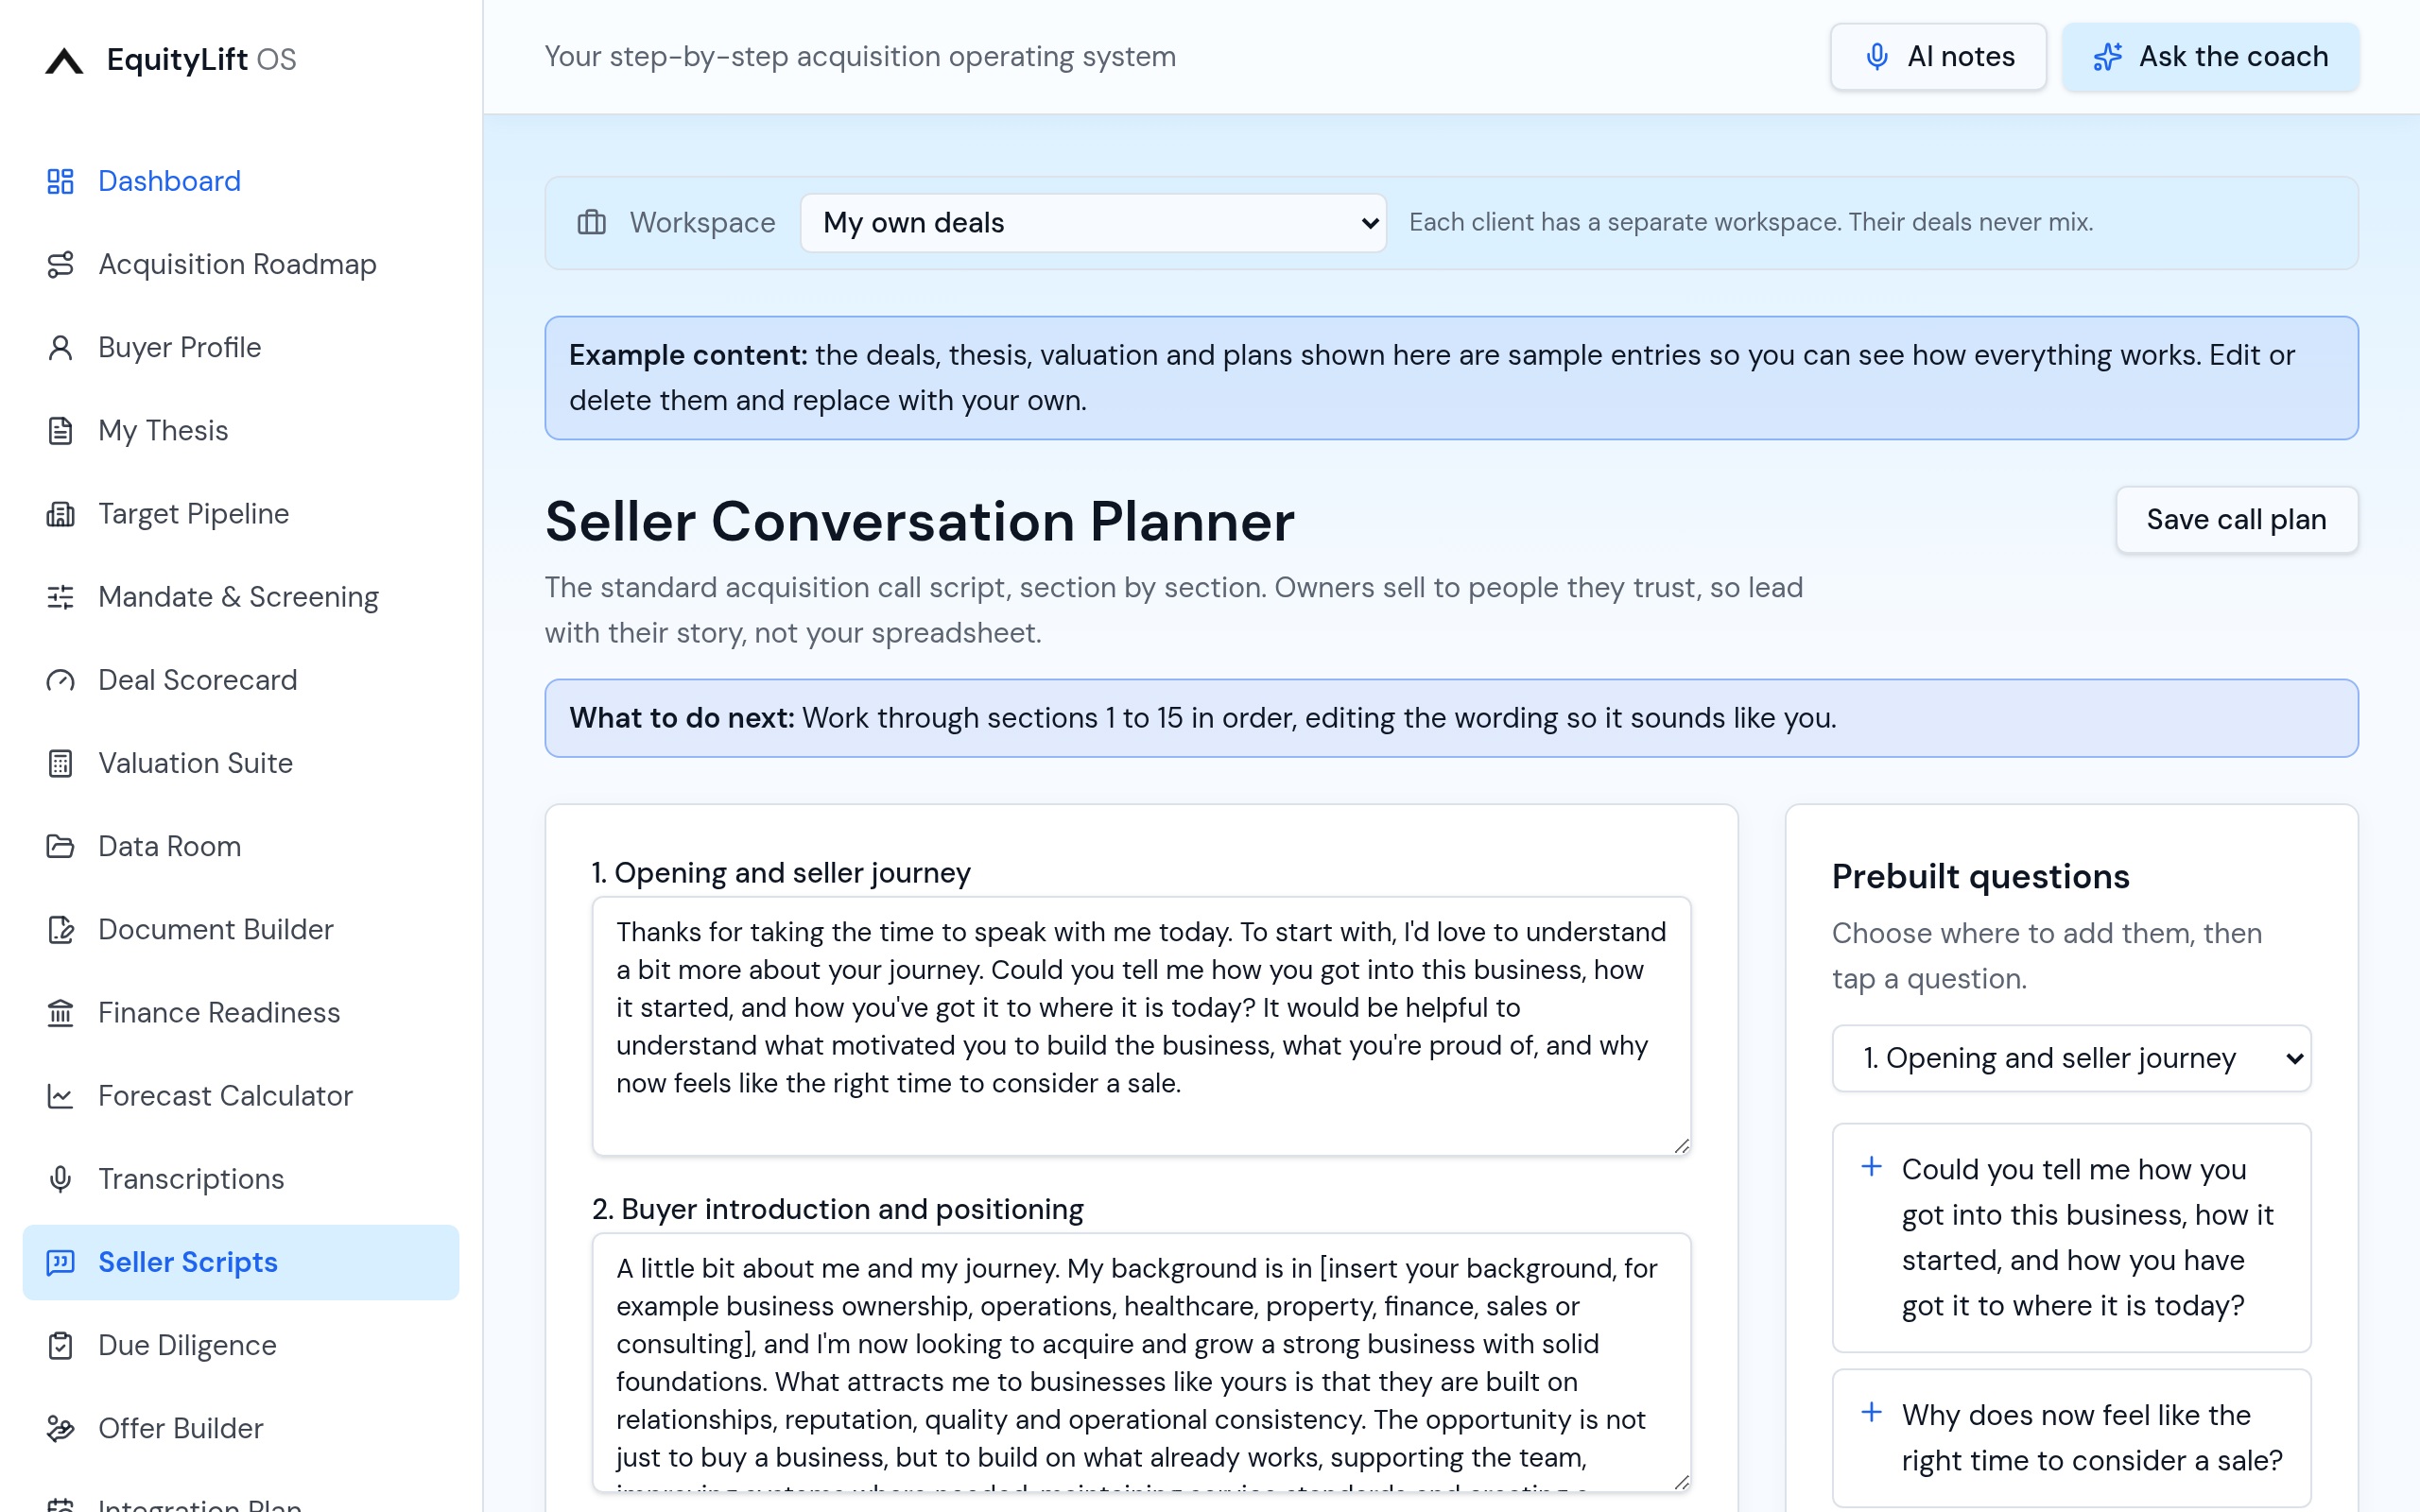Click the Document Builder pen icon
Screen dimensions: 2420x1512
pyautogui.click(x=60, y=929)
